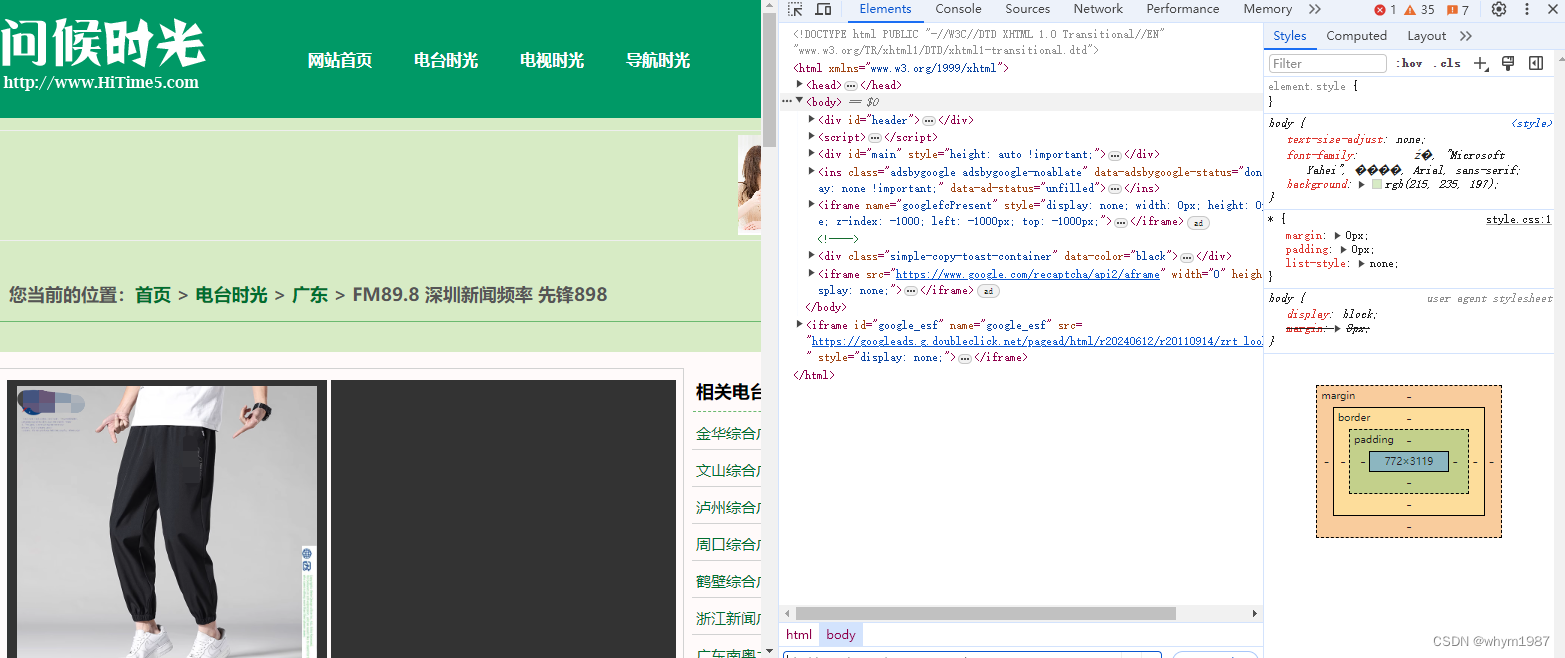Toggle the device toolbar icon
Image resolution: width=1565 pixels, height=658 pixels.
[823, 9]
